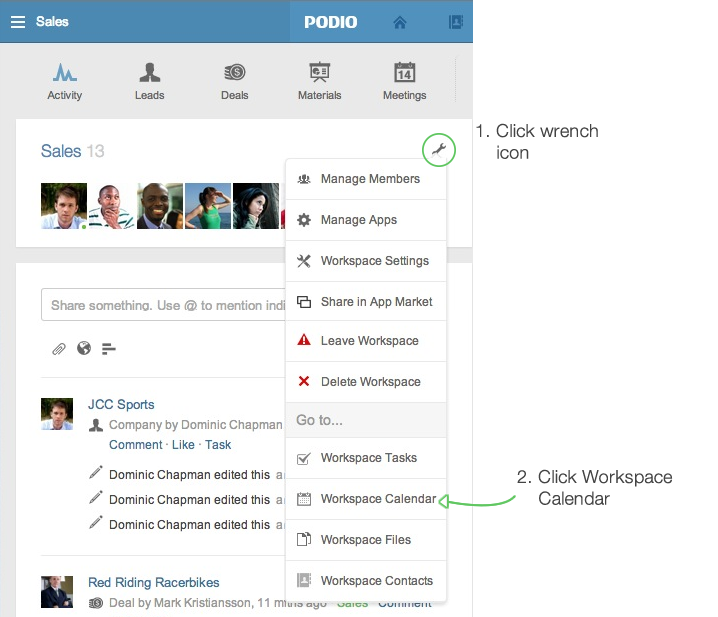Click the Share in App Market icon
The height and width of the screenshot is (617, 718).
pos(304,302)
